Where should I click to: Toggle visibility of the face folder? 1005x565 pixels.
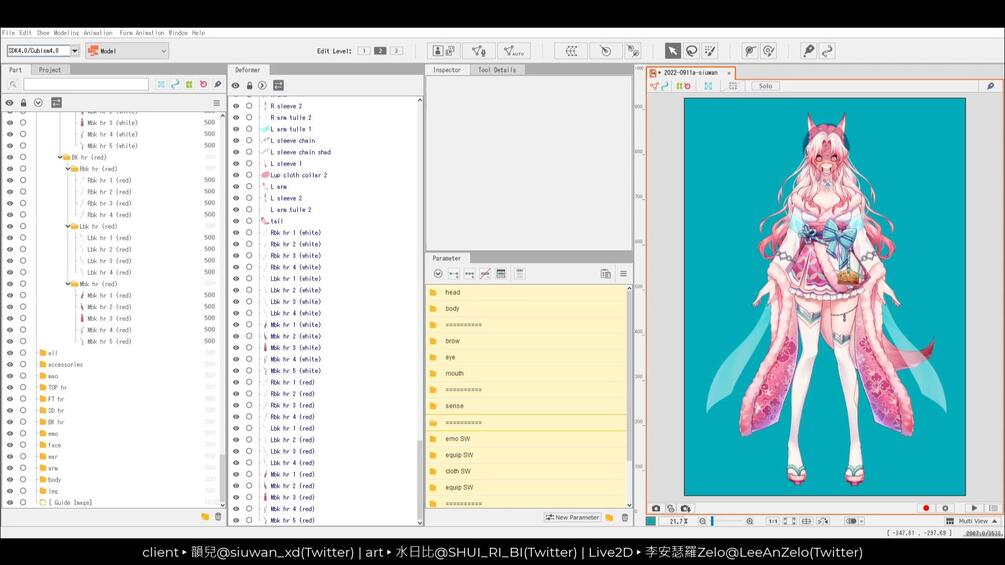(10, 445)
